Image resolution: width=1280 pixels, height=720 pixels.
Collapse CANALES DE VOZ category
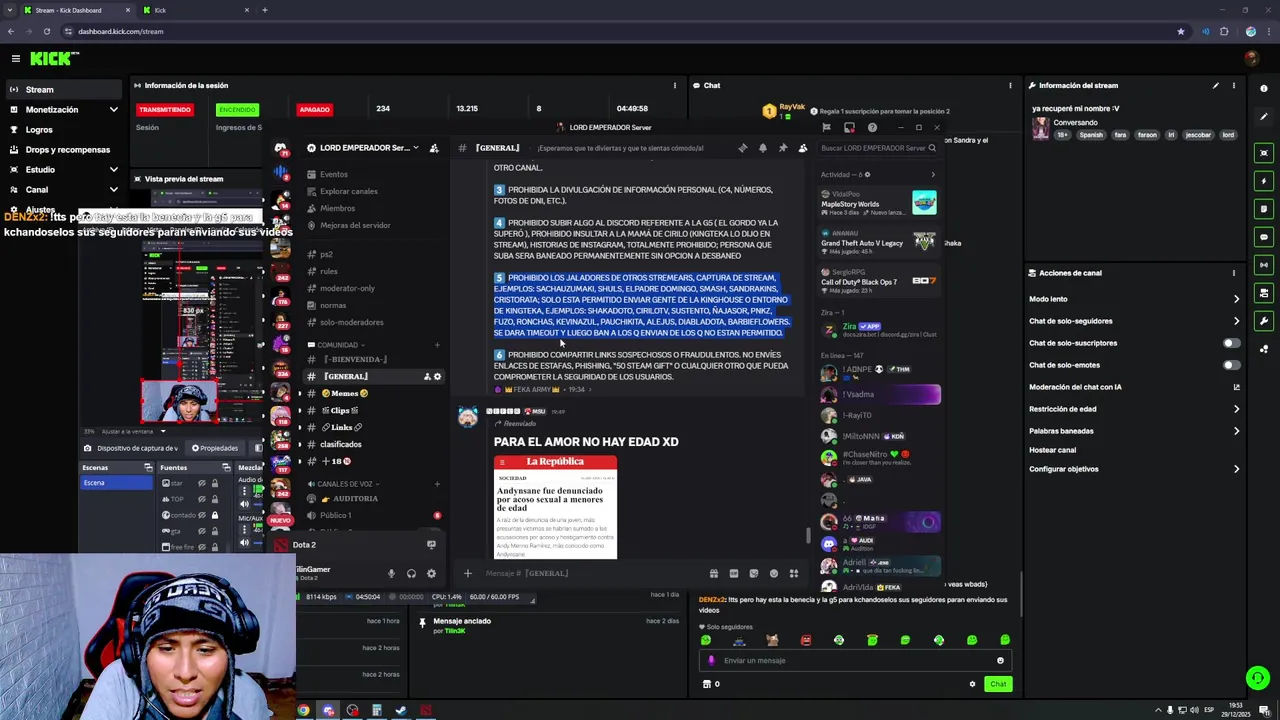345,484
